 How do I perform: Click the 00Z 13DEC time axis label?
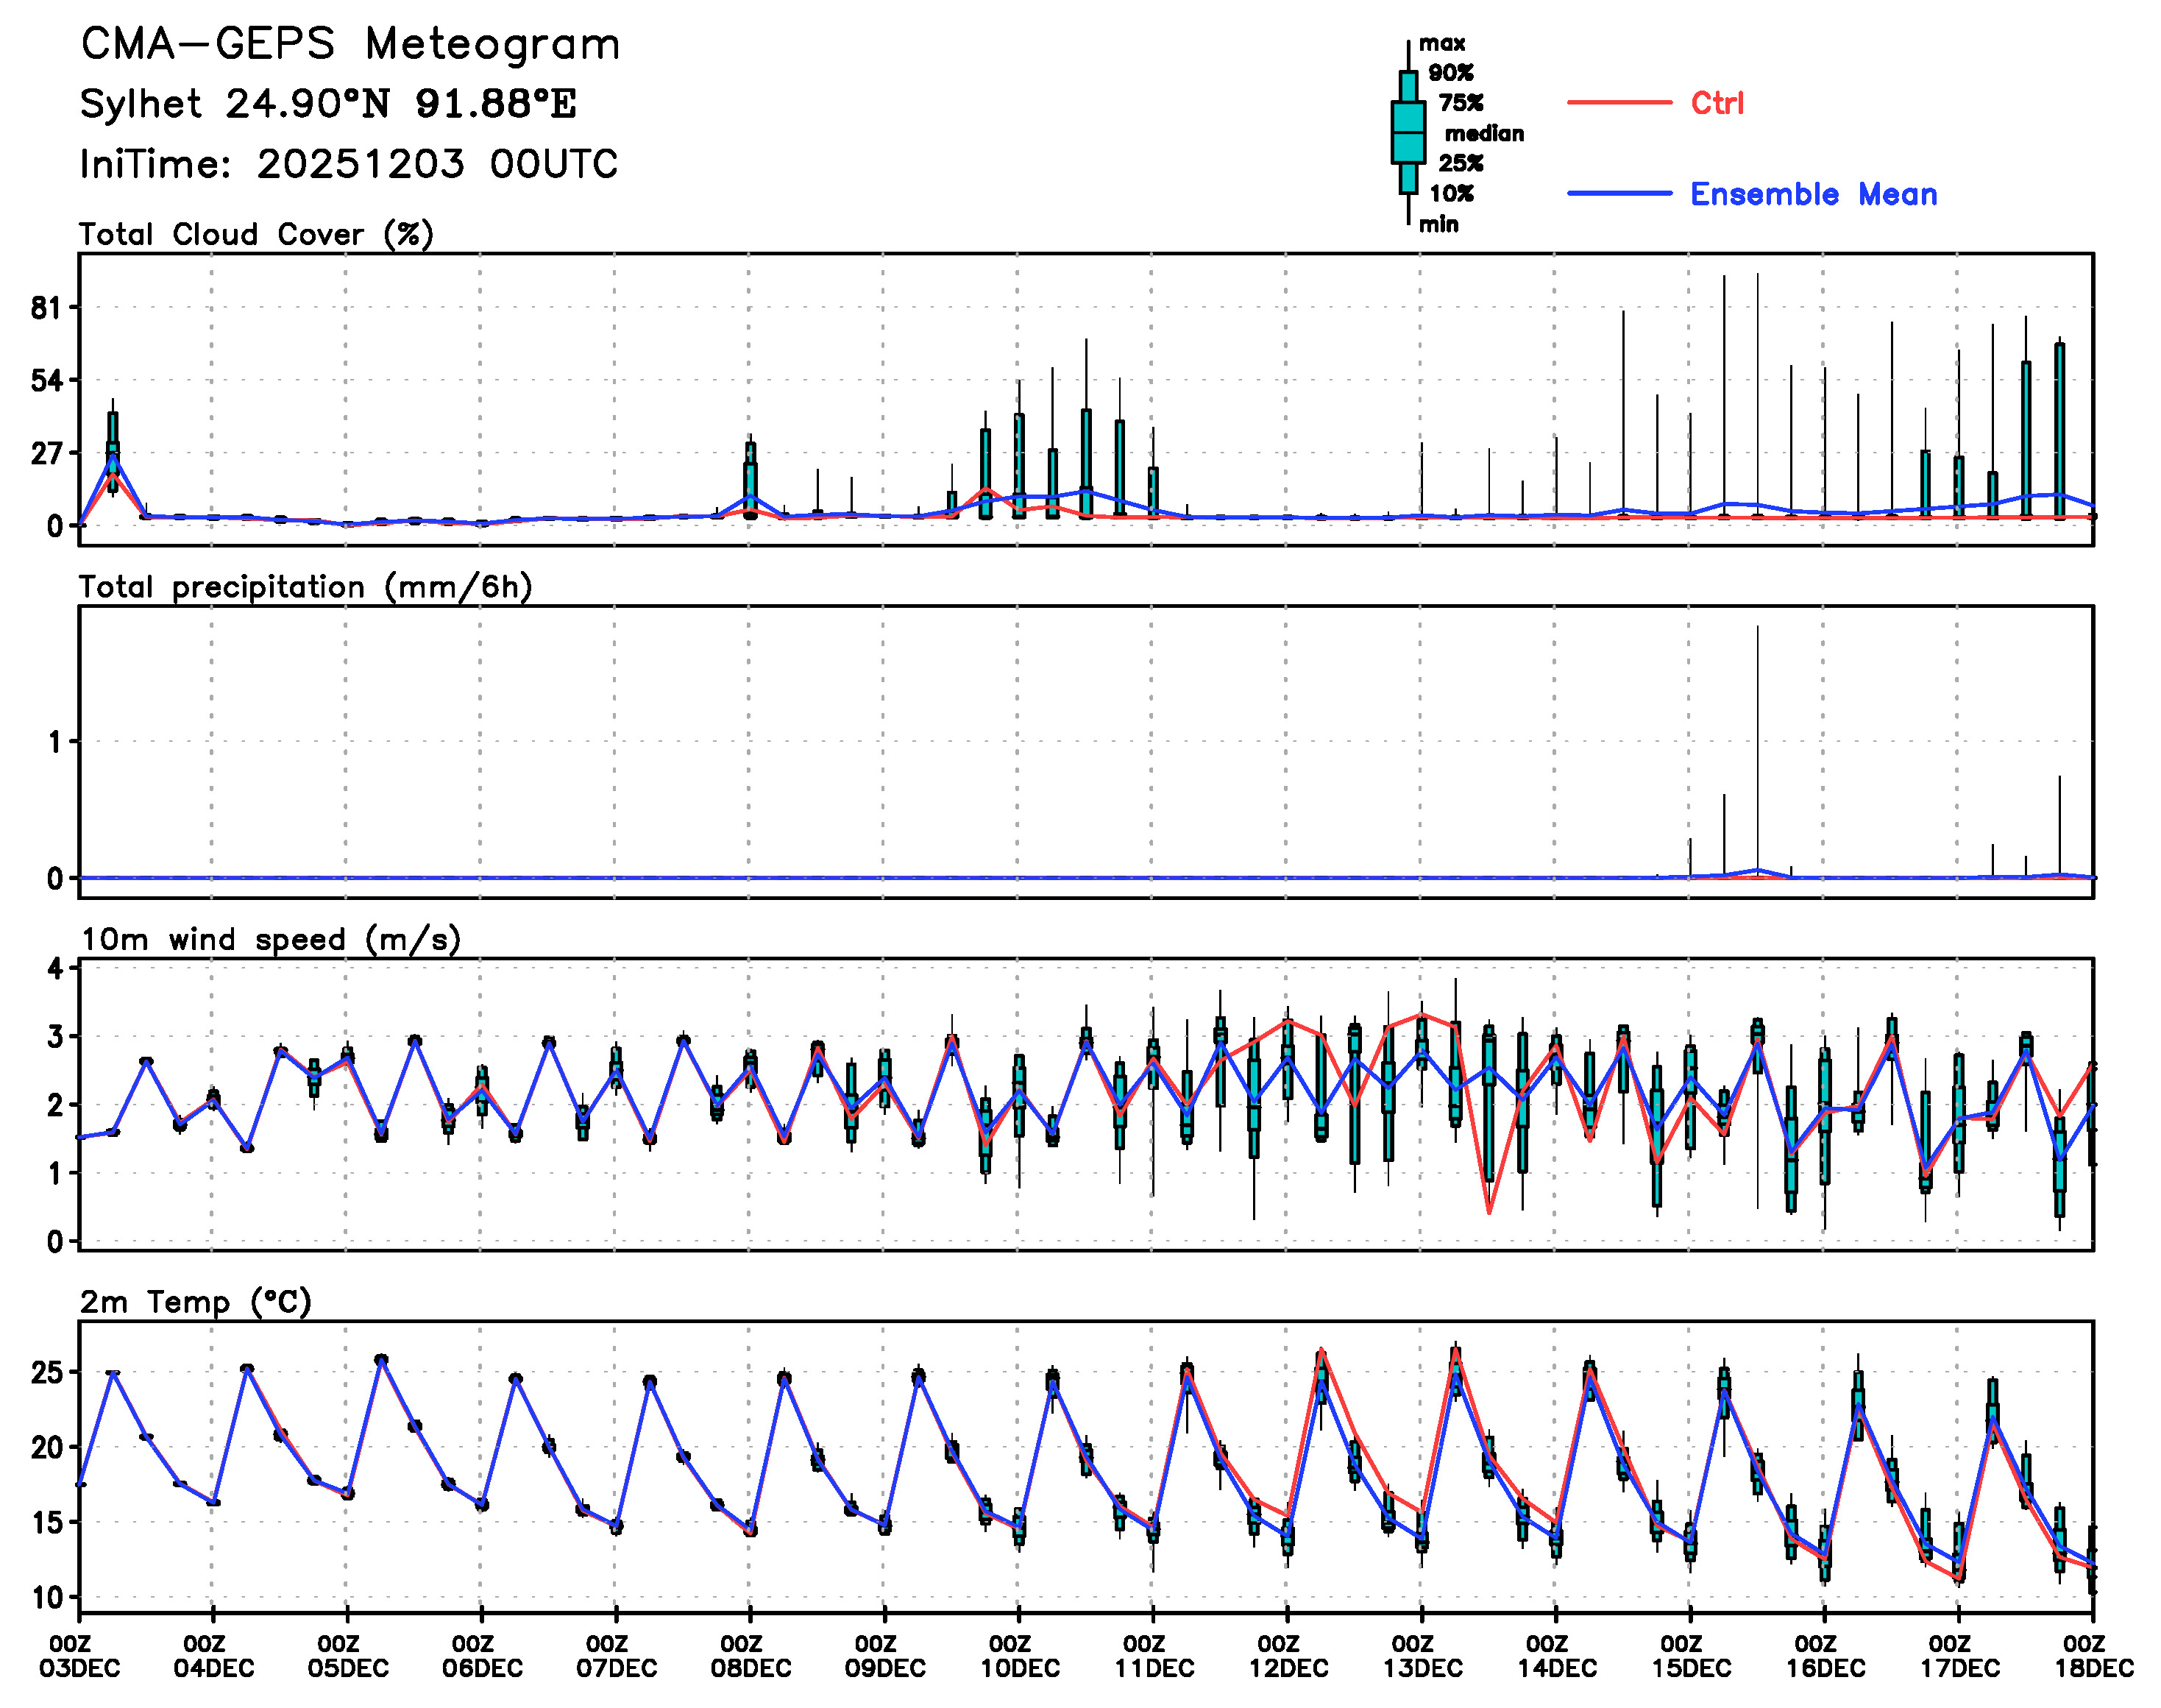click(1422, 1656)
